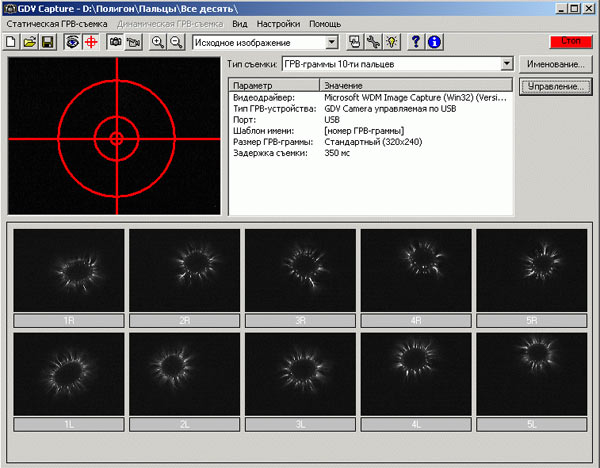Expand the Тип съемки combo box
Screen dimensions: 600x468
(507, 64)
